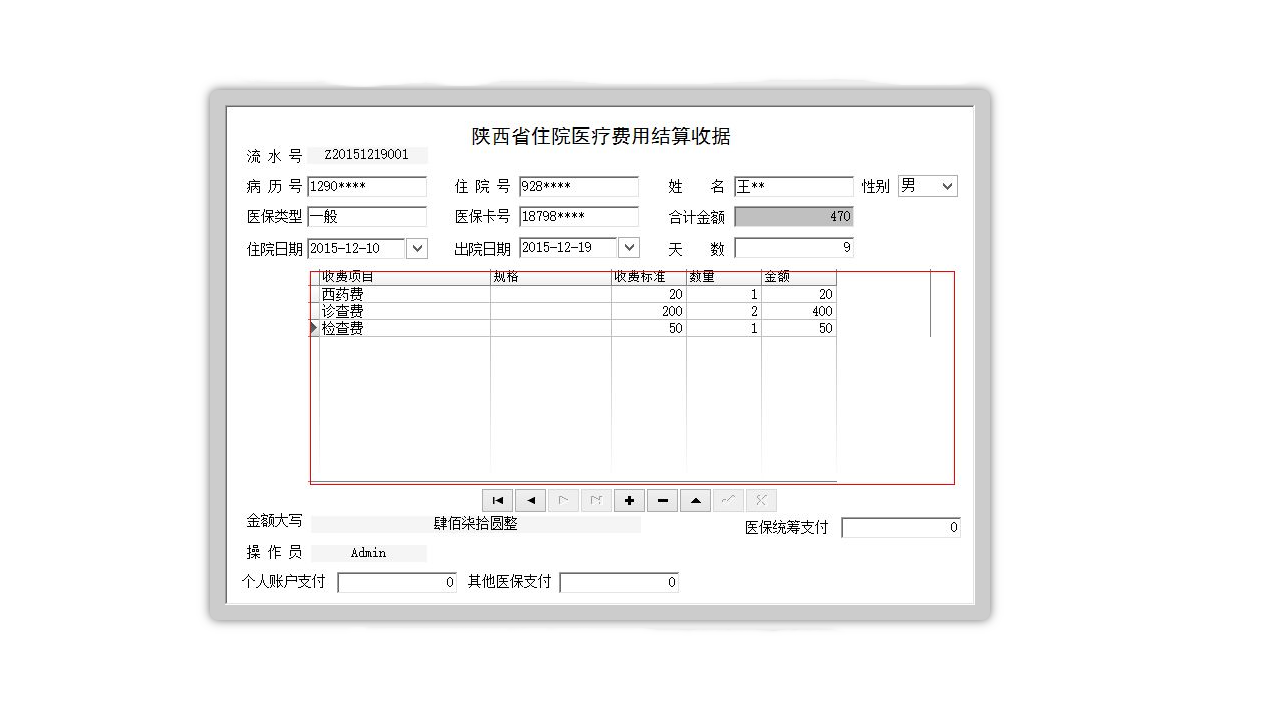Jump to last record navigator icon
Image resolution: width=1280 pixels, height=720 pixels.
coord(596,500)
